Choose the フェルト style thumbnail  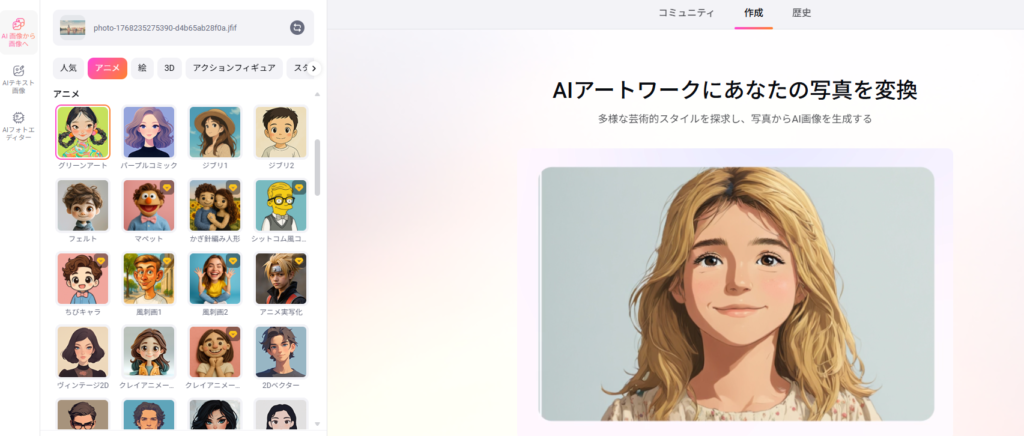(83, 205)
